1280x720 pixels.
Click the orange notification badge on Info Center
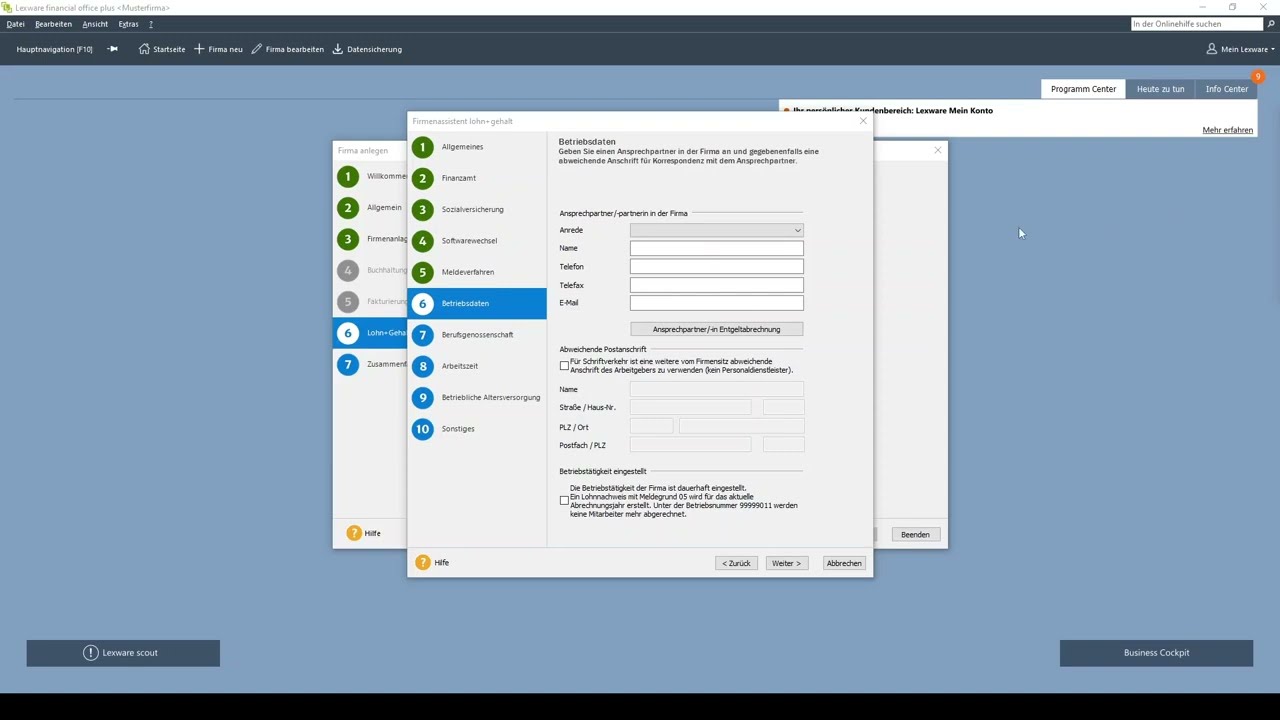click(x=1258, y=77)
